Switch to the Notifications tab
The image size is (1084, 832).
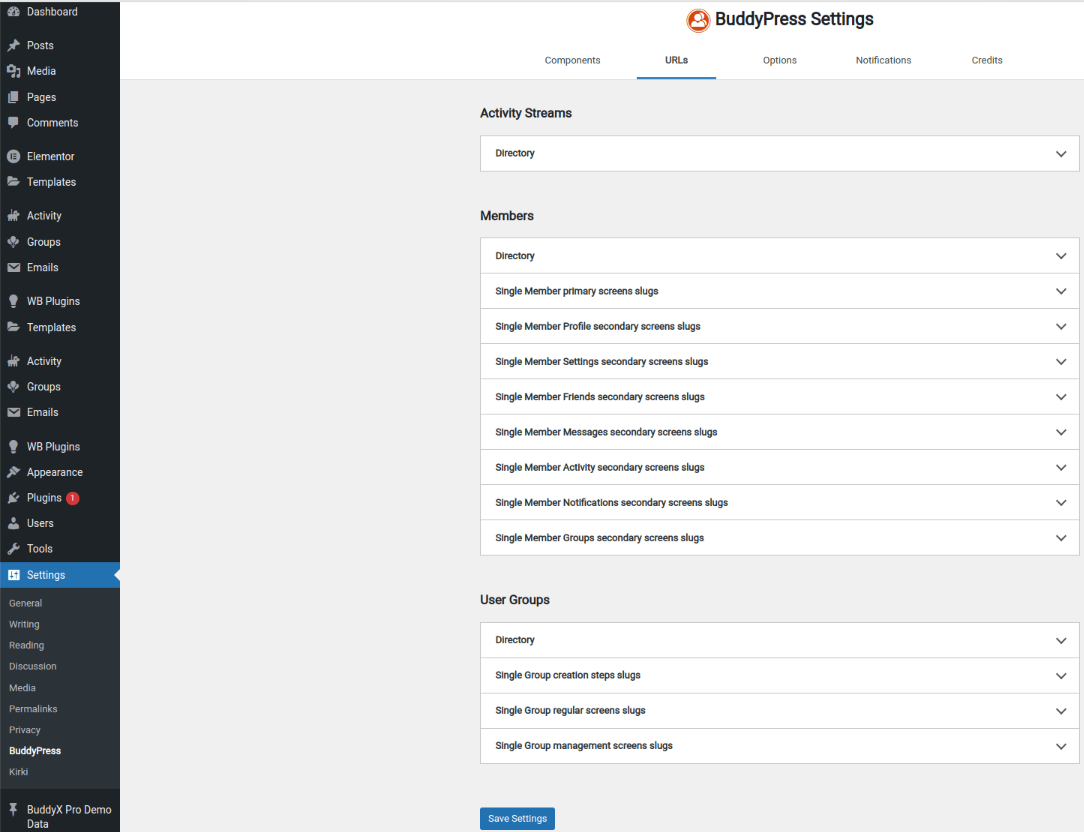click(883, 60)
